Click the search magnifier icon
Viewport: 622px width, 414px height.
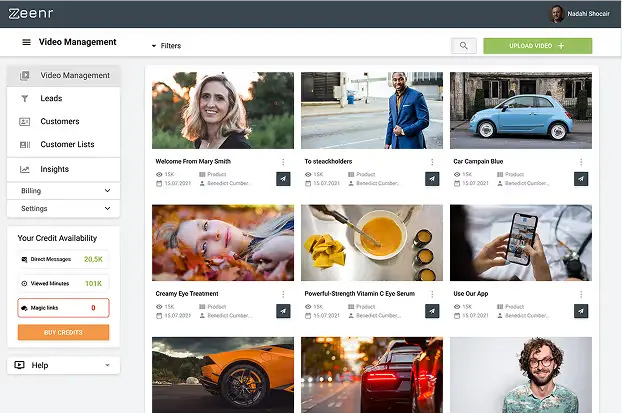pyautogui.click(x=464, y=46)
